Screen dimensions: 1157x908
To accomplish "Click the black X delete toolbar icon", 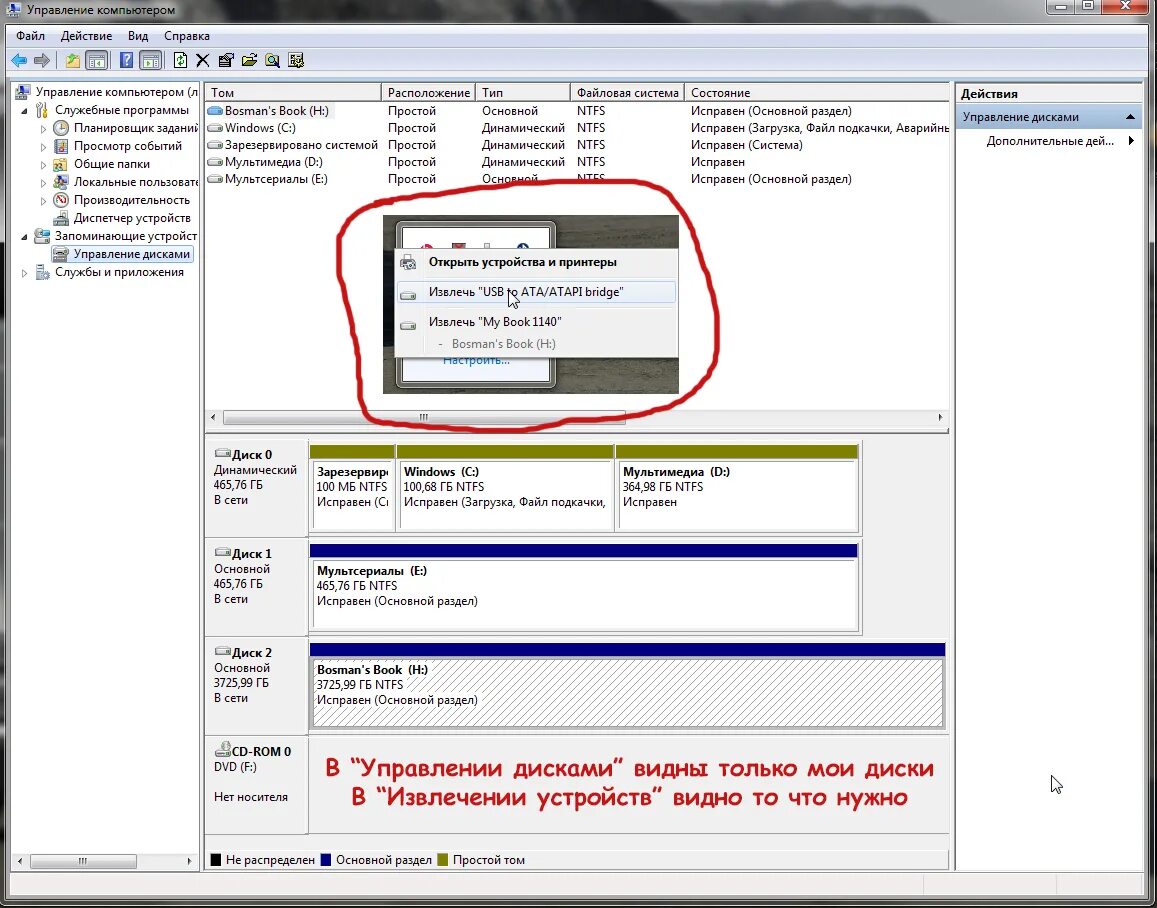I will pos(203,60).
